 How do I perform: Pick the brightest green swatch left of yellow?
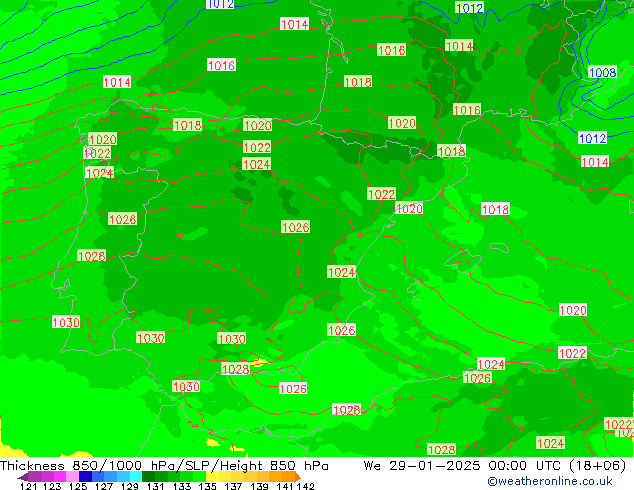[199, 476]
